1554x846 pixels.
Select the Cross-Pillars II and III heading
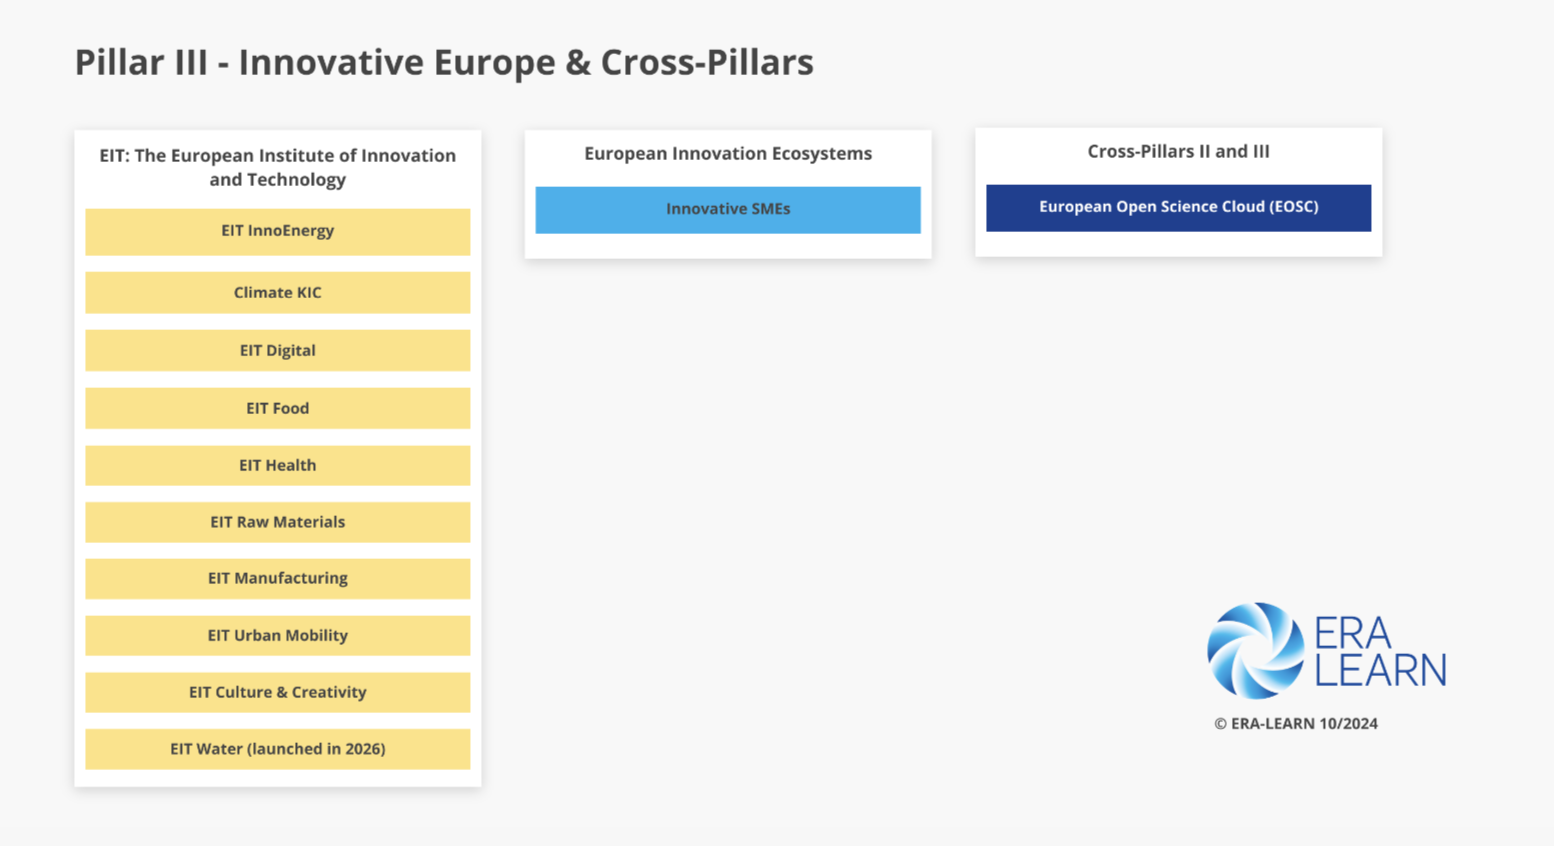pos(1178,151)
